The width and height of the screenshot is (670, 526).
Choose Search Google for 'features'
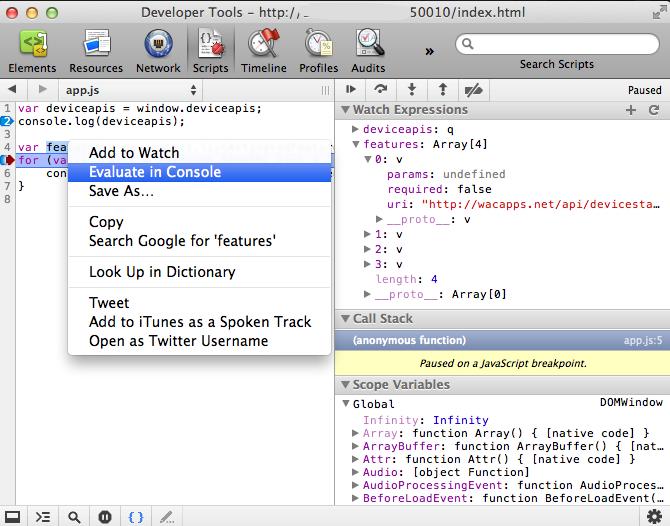pyautogui.click(x=200, y=241)
